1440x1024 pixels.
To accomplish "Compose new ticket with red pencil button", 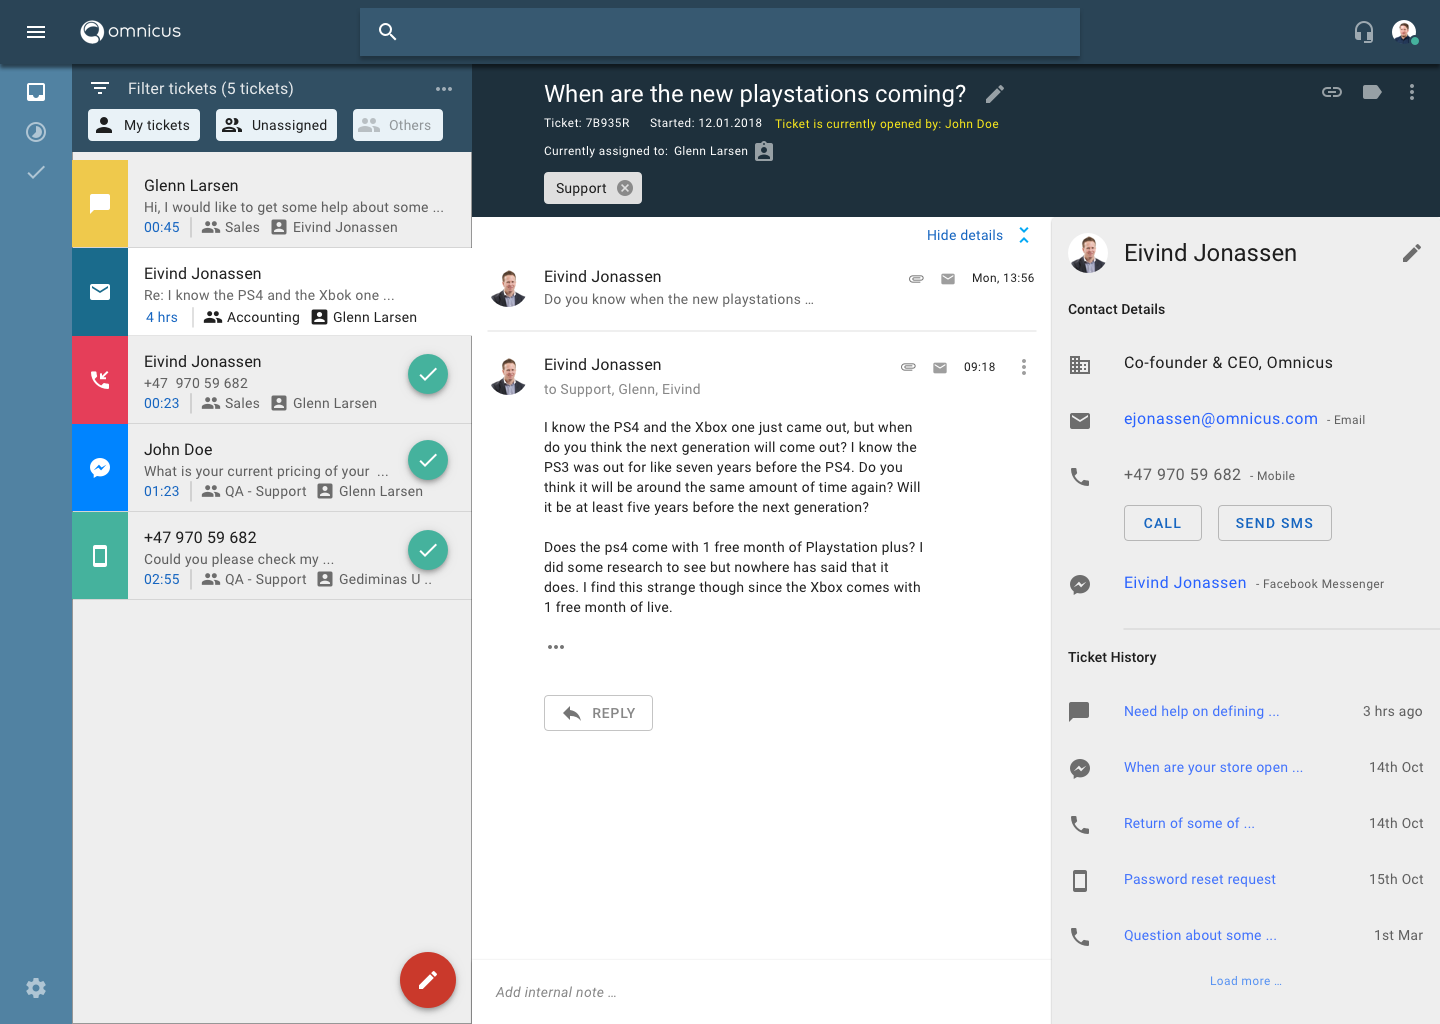I will [x=428, y=980].
